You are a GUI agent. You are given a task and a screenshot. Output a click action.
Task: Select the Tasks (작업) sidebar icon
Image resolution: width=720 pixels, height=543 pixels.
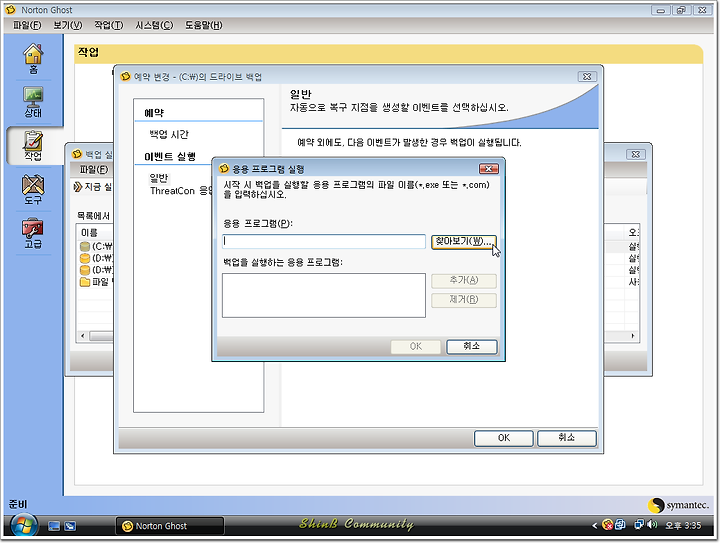tap(33, 146)
